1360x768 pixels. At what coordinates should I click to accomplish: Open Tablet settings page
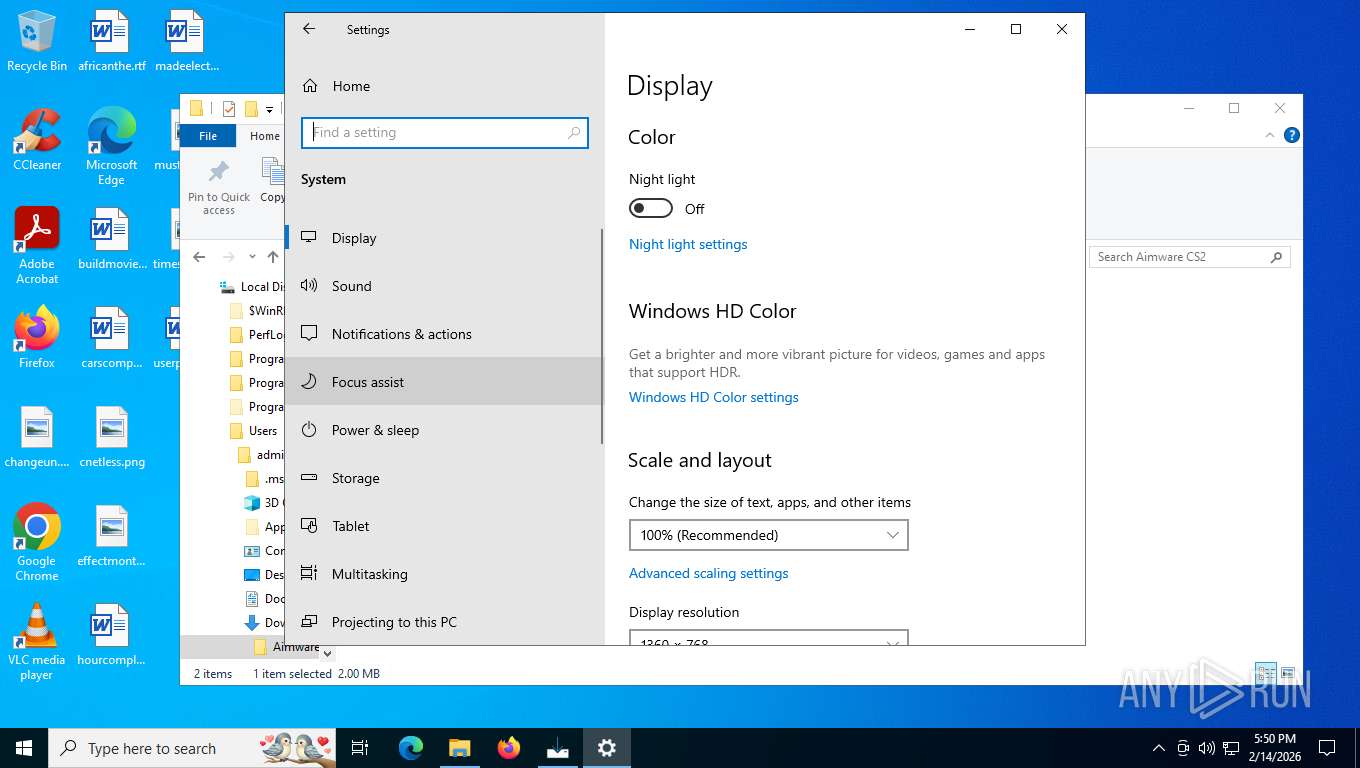point(350,526)
